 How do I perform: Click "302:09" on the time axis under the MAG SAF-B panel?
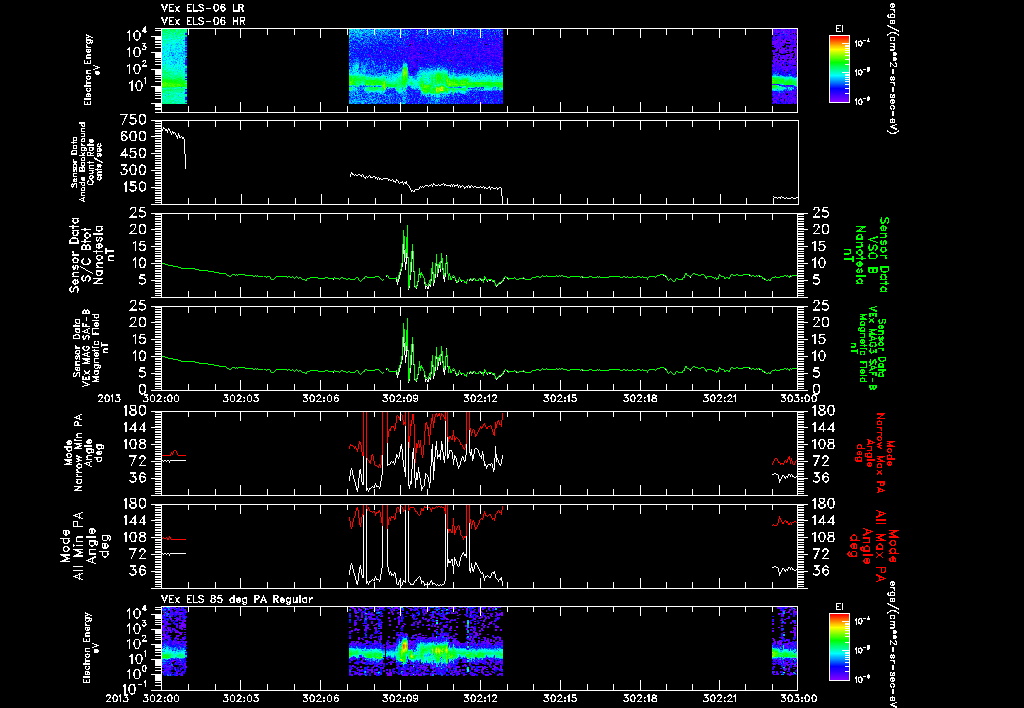[400, 398]
